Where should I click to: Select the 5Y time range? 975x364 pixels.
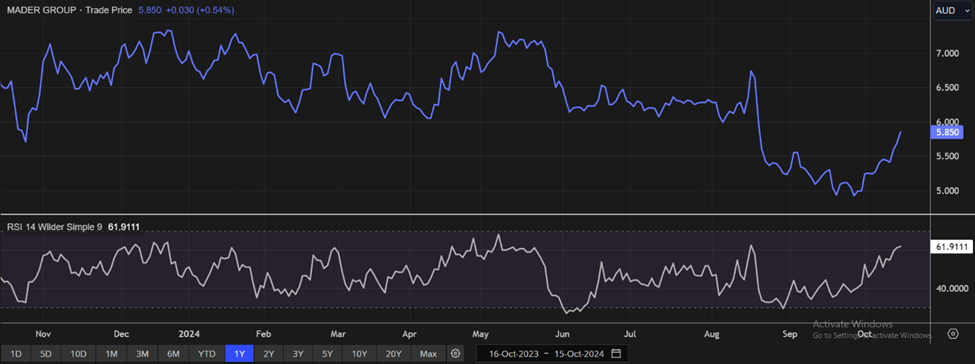328,353
